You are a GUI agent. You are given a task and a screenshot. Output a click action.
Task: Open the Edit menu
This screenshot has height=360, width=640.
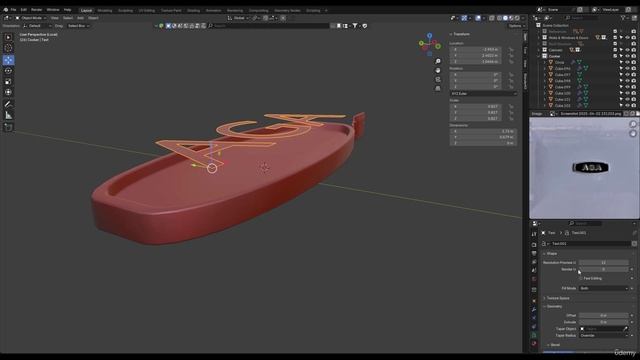click(24, 10)
